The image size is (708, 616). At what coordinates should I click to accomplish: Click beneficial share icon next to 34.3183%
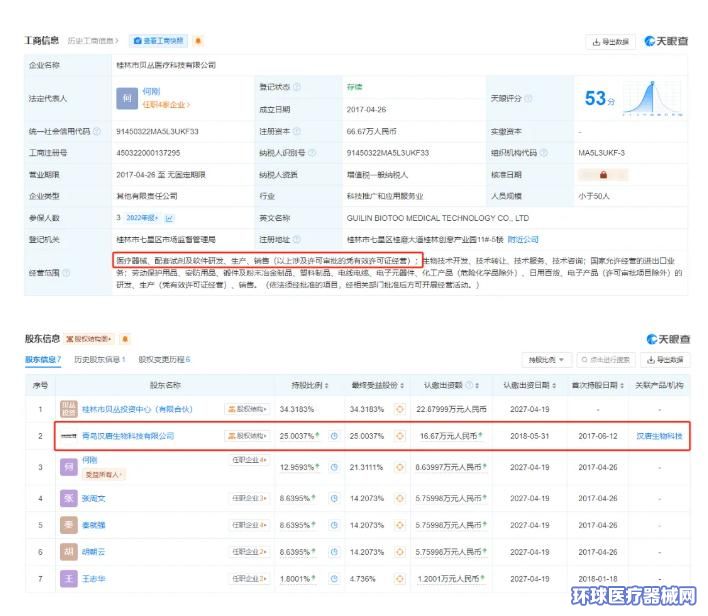coord(399,409)
